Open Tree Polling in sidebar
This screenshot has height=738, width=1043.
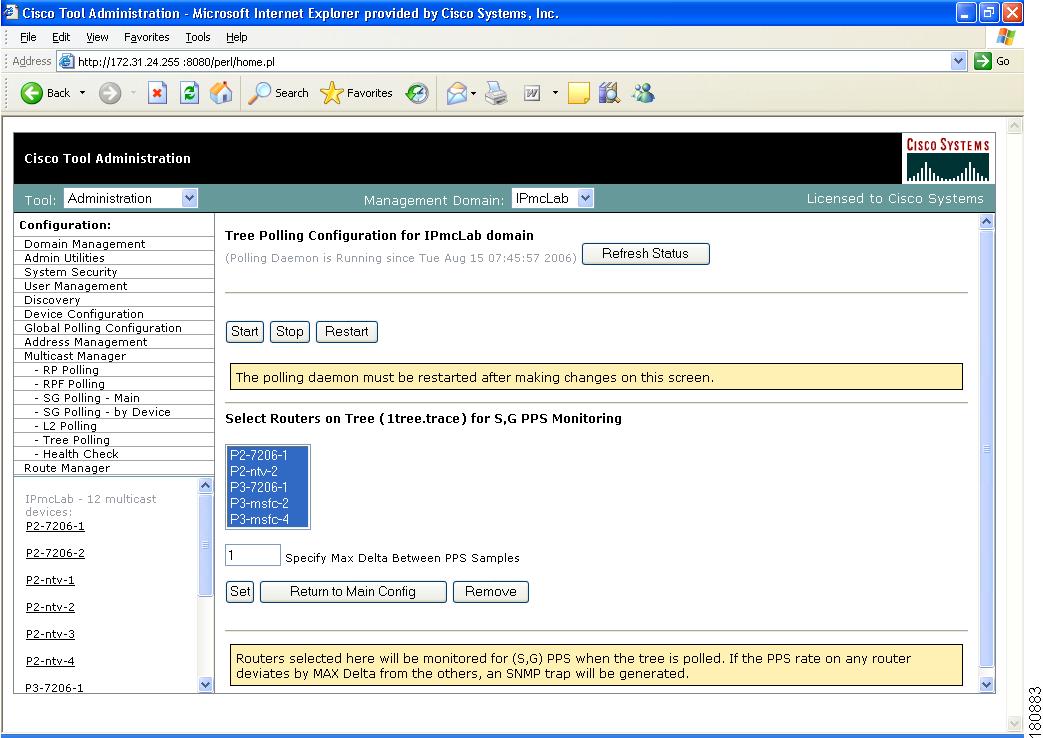tap(76, 439)
